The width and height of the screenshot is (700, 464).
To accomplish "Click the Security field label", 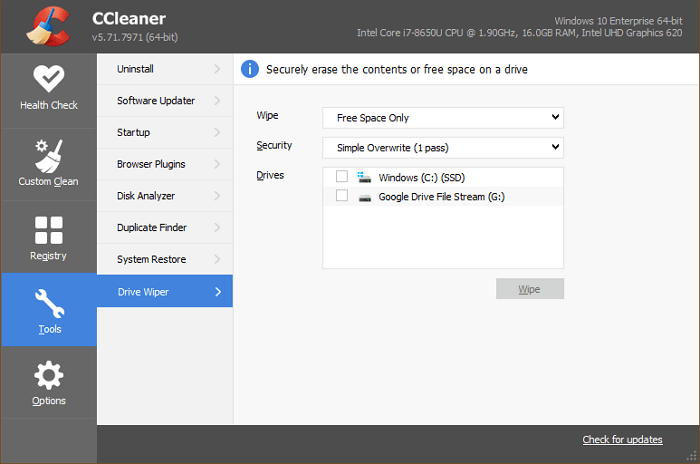I will [274, 146].
